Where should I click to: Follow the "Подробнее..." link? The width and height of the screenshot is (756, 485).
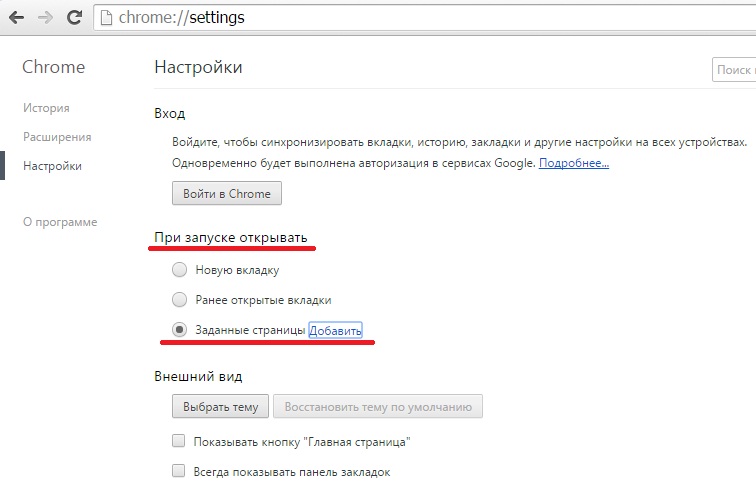click(574, 162)
